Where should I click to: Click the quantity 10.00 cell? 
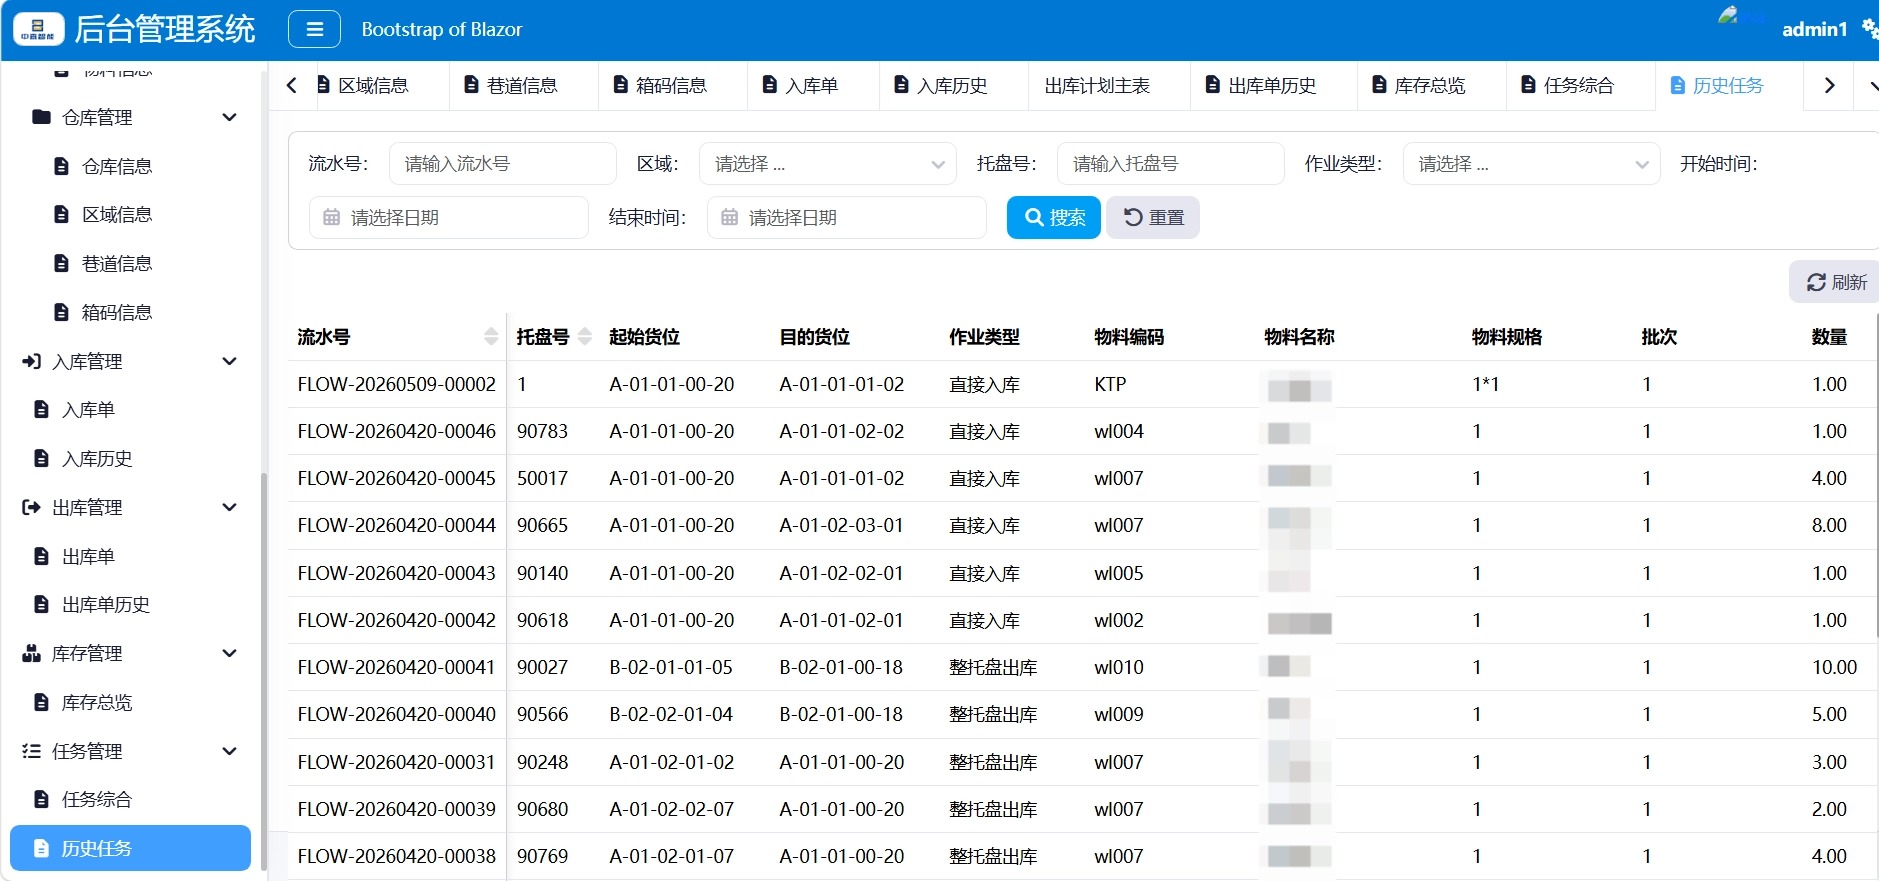(1834, 667)
